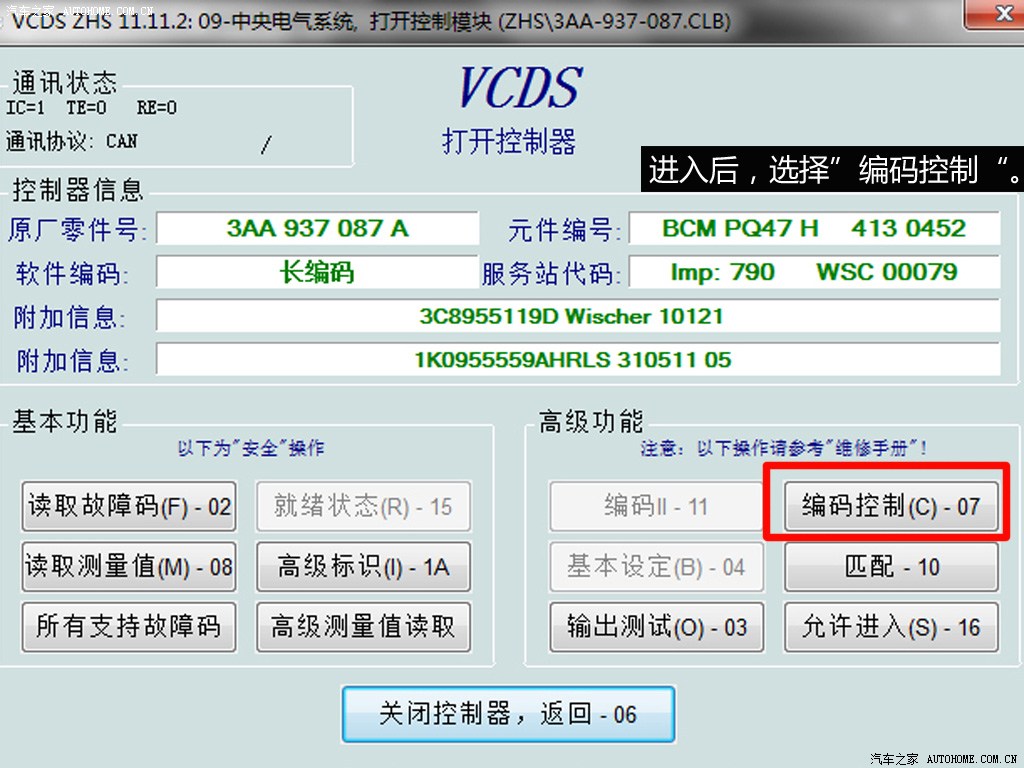Open 高级标识(I) - 1A

pos(363,566)
